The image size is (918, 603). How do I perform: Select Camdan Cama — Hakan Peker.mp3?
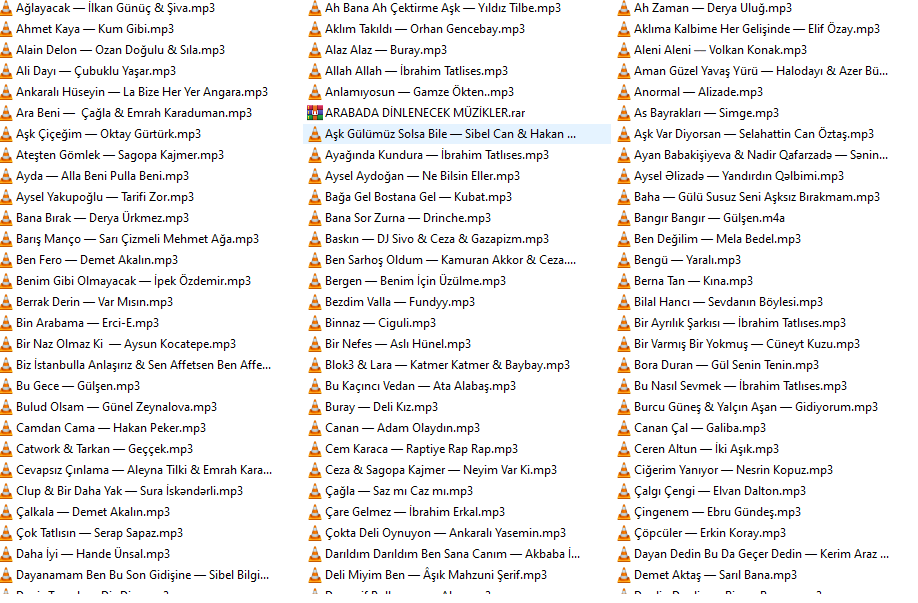(111, 428)
